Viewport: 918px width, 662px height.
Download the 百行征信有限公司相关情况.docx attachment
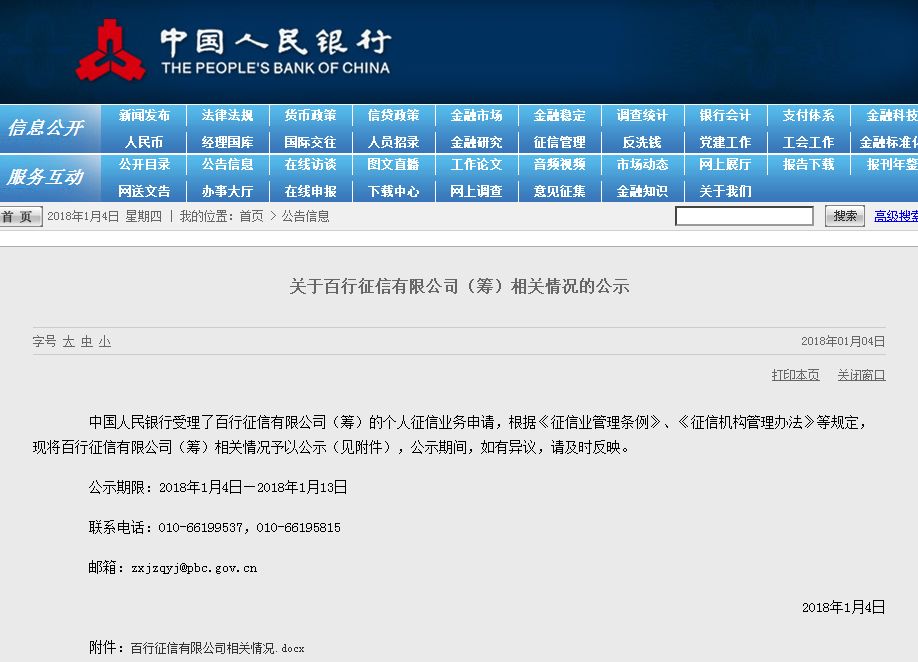pos(217,648)
